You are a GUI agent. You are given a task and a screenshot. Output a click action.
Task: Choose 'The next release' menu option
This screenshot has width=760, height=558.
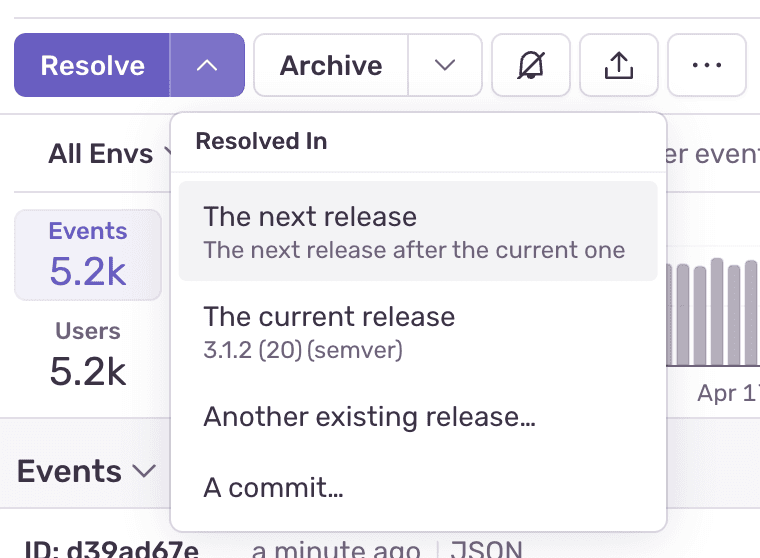418,231
